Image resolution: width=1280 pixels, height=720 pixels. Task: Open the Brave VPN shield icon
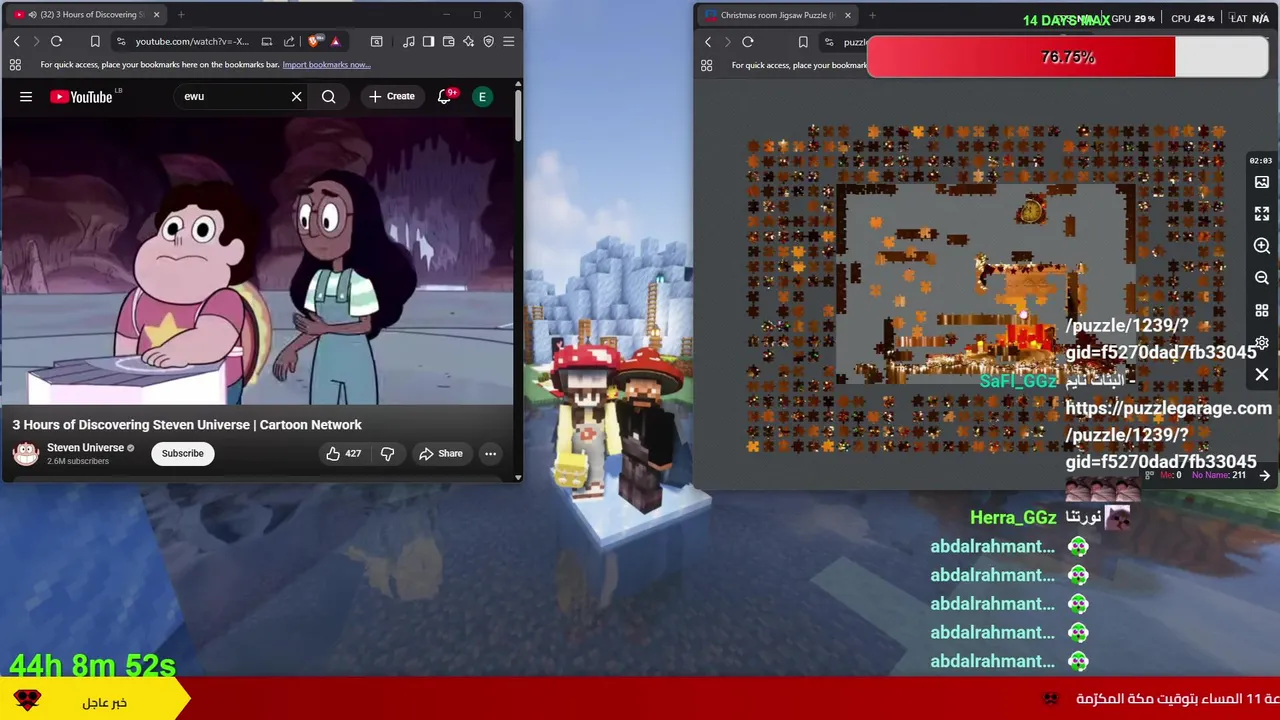point(488,41)
